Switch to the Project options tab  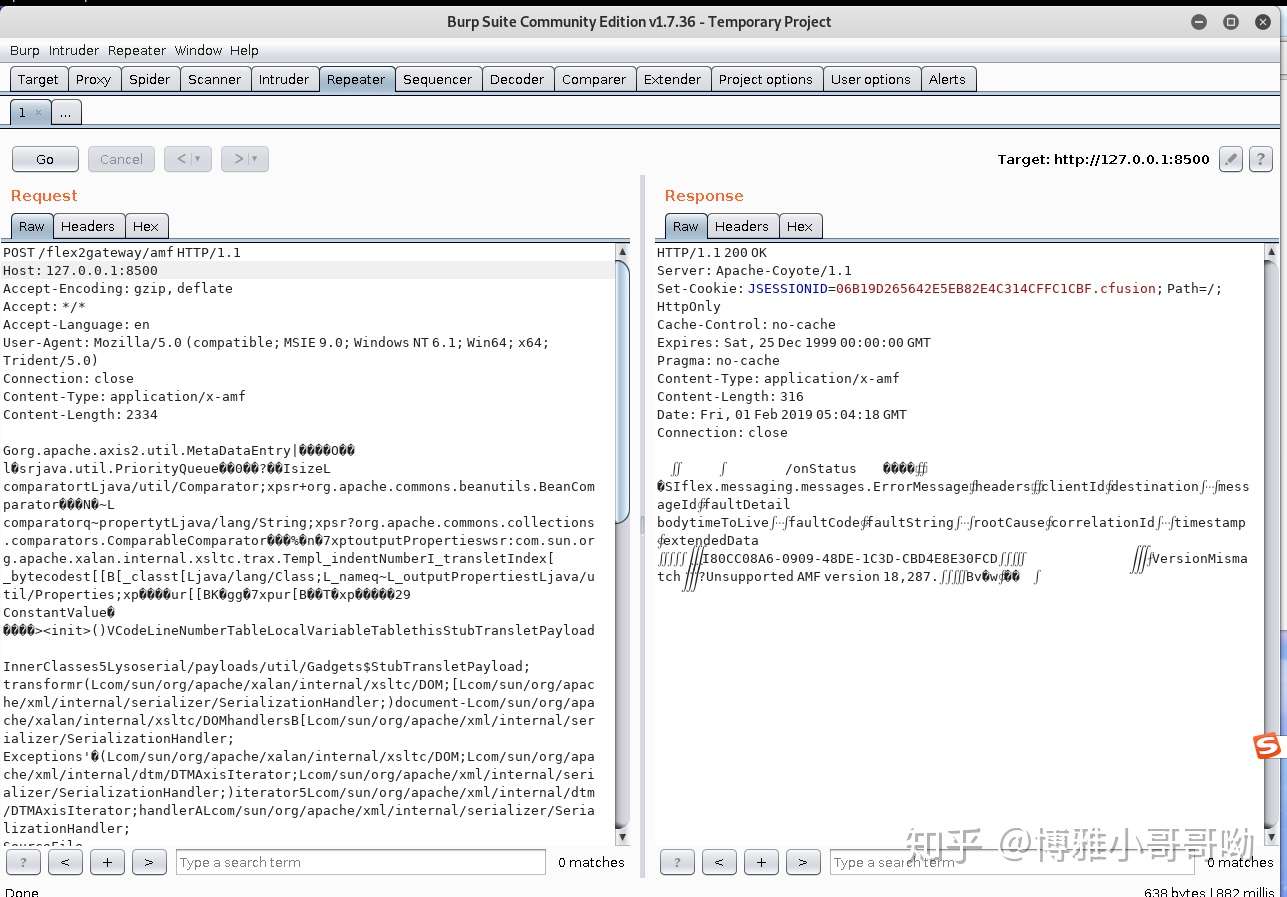pyautogui.click(x=766, y=79)
